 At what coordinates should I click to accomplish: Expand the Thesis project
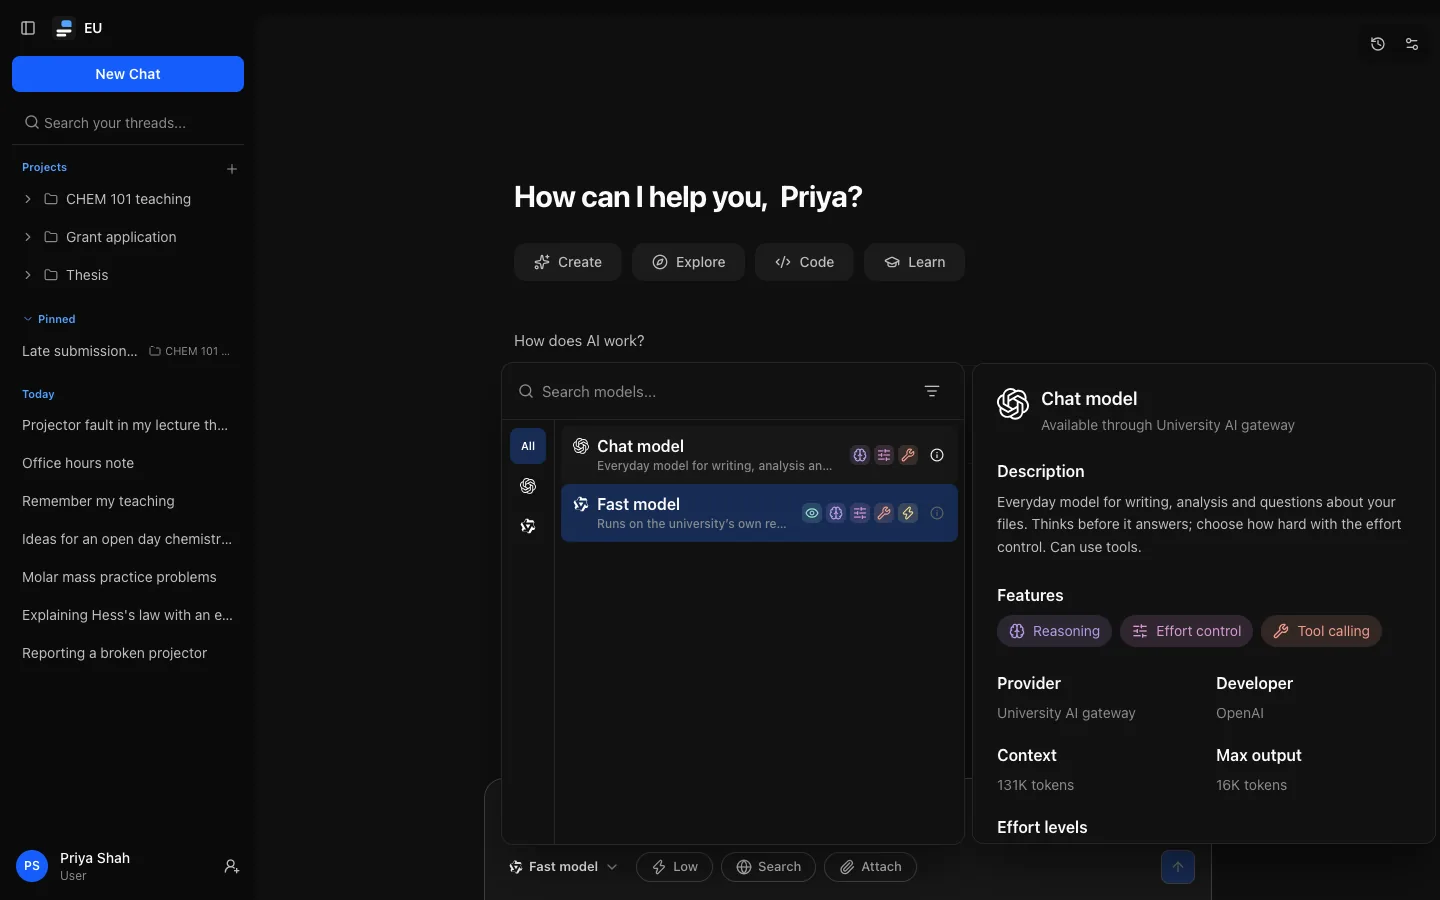(x=28, y=275)
